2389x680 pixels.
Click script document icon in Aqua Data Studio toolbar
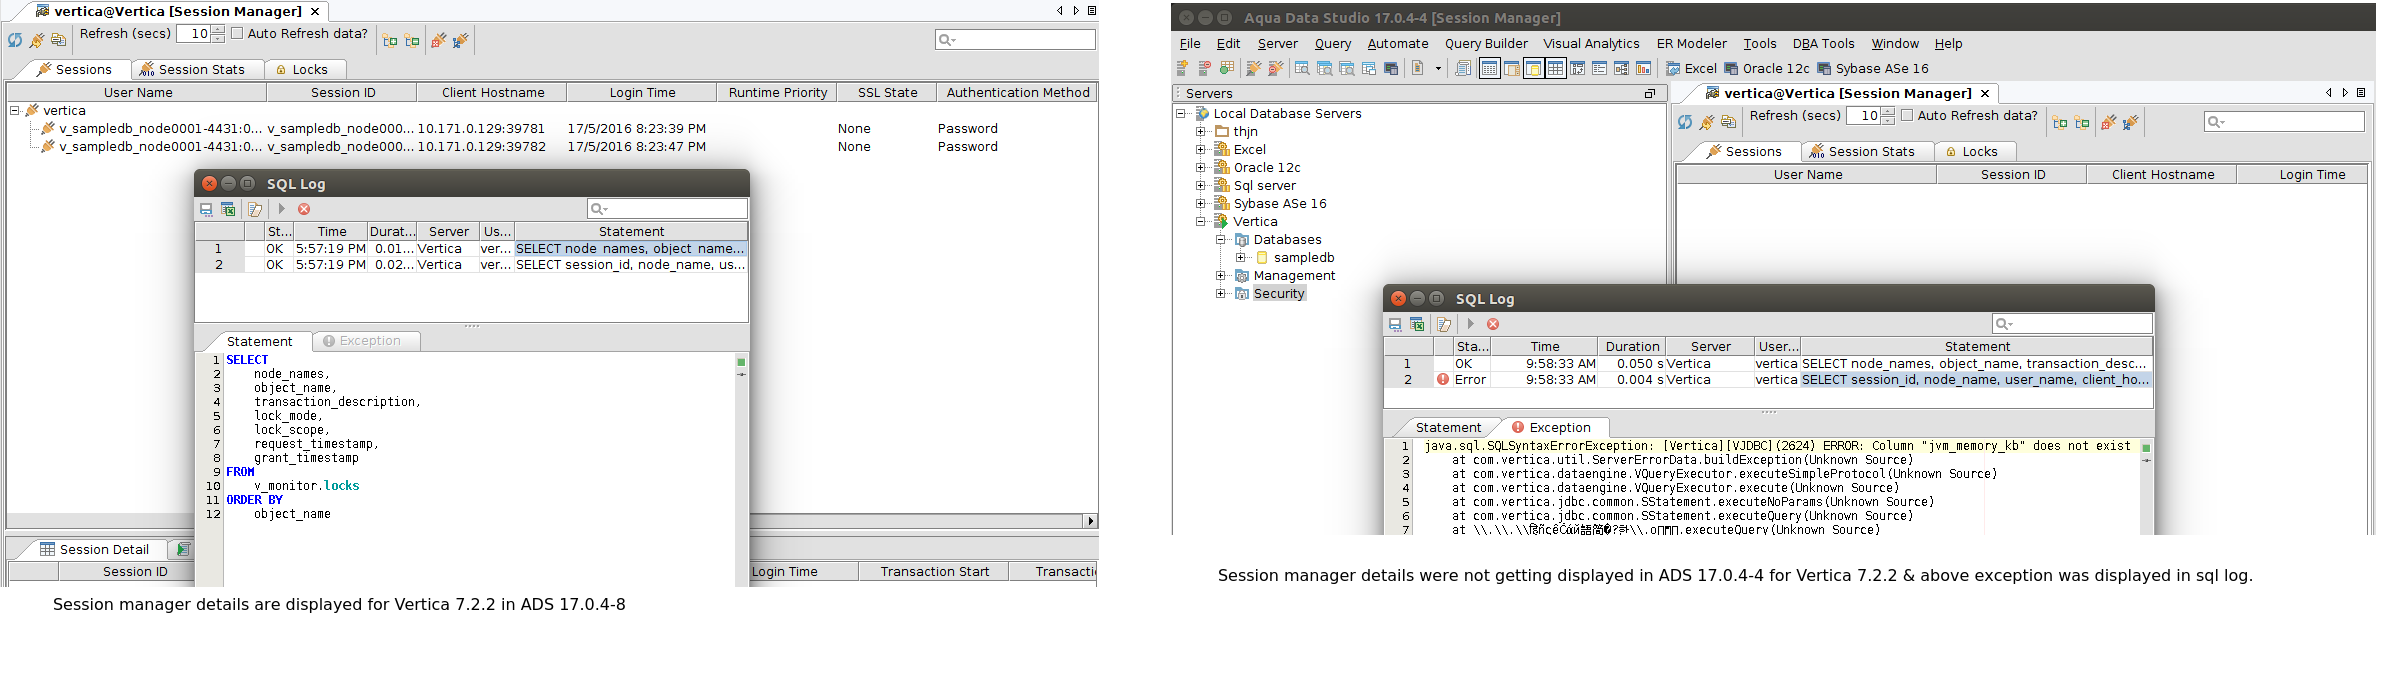(x=1417, y=68)
